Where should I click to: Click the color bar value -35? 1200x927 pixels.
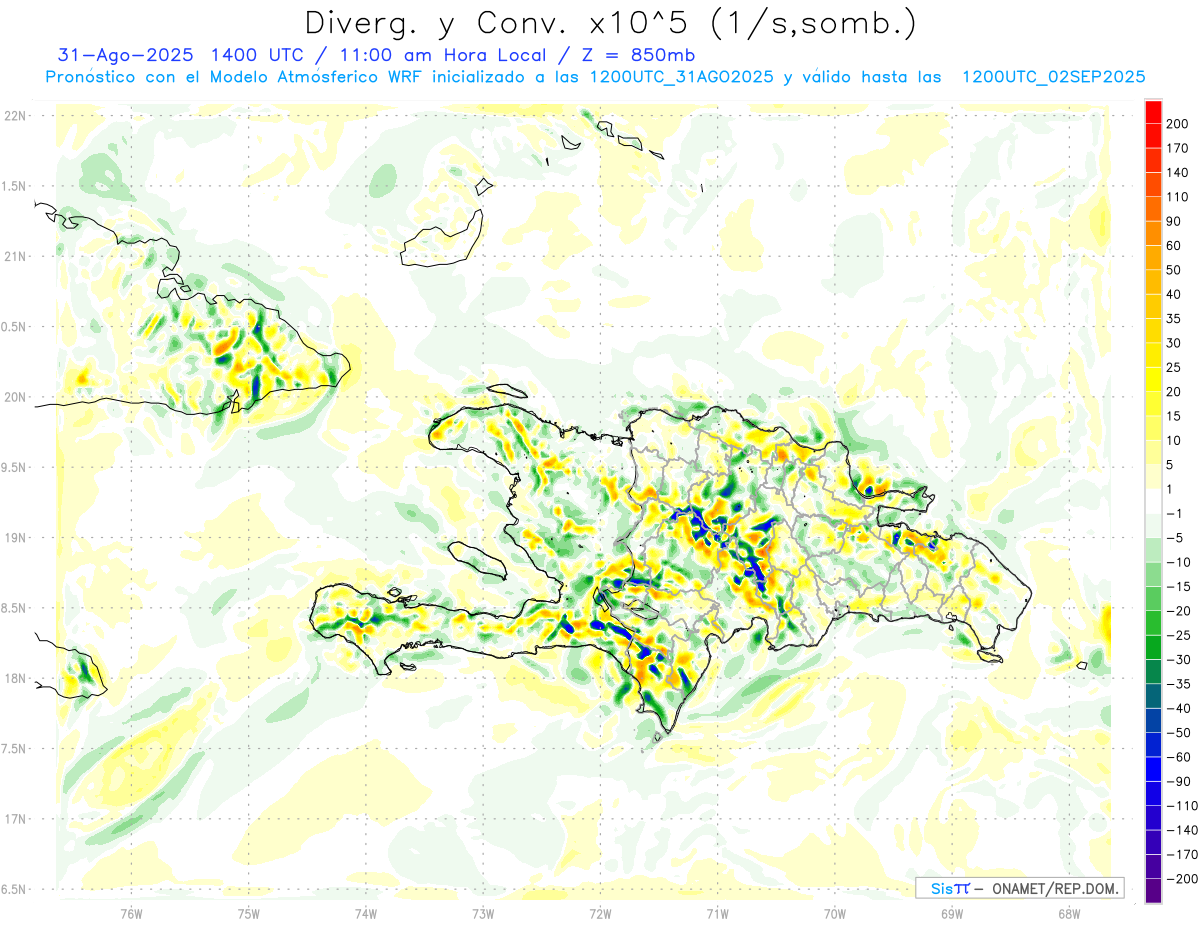pyautogui.click(x=1179, y=684)
